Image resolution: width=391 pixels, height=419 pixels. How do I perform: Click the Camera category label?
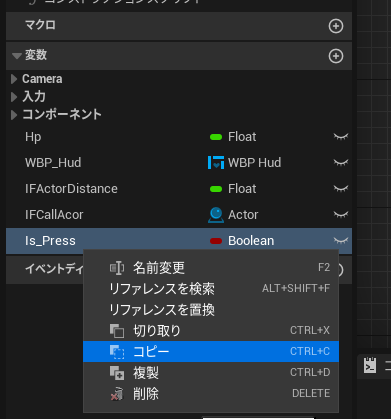coord(42,79)
